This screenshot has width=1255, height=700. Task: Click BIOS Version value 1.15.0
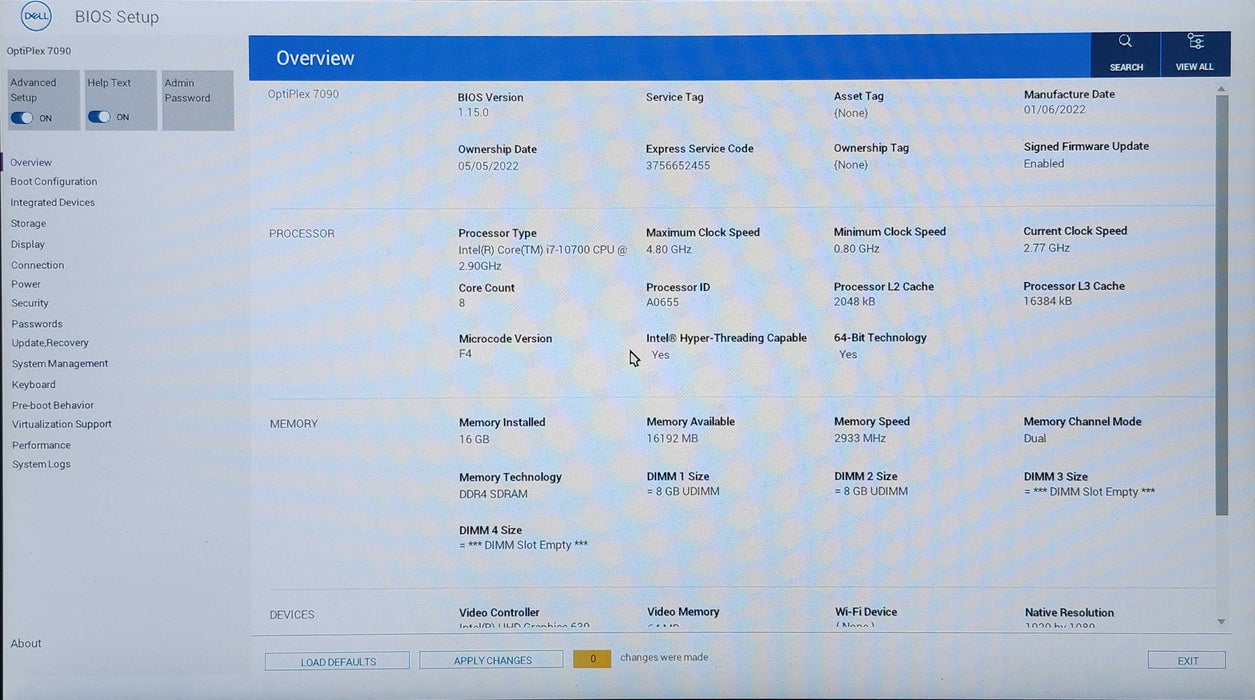(x=473, y=113)
